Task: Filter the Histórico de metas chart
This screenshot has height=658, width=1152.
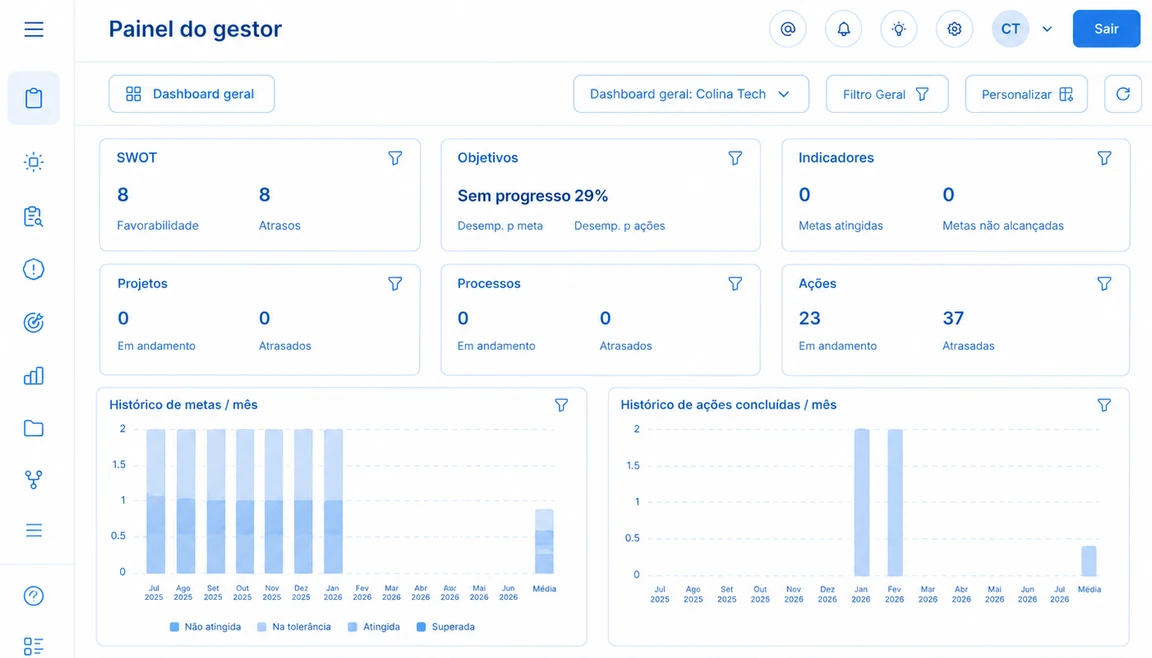Action: click(x=561, y=405)
